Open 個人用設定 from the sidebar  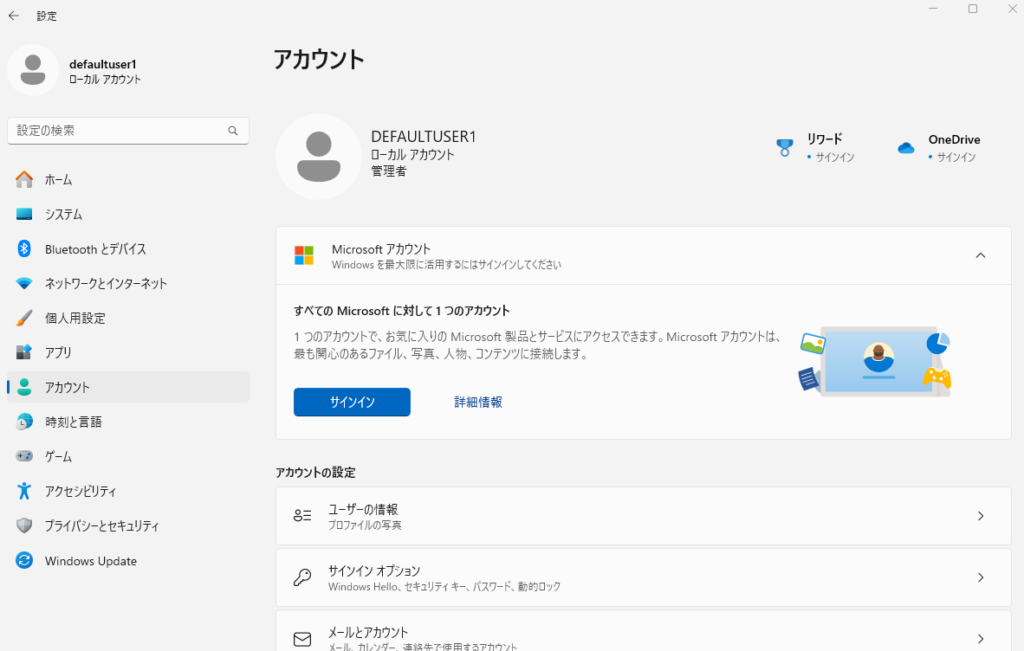75,318
